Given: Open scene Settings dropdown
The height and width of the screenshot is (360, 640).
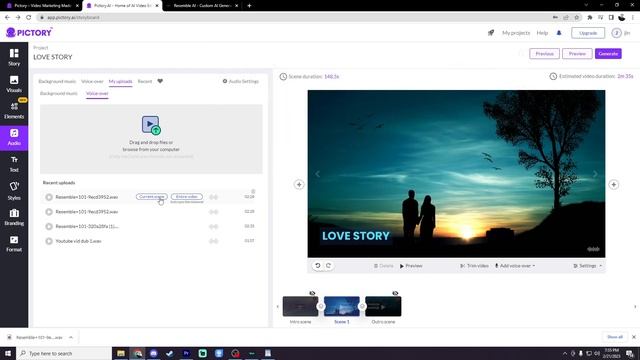Looking at the screenshot, I should [x=587, y=266].
